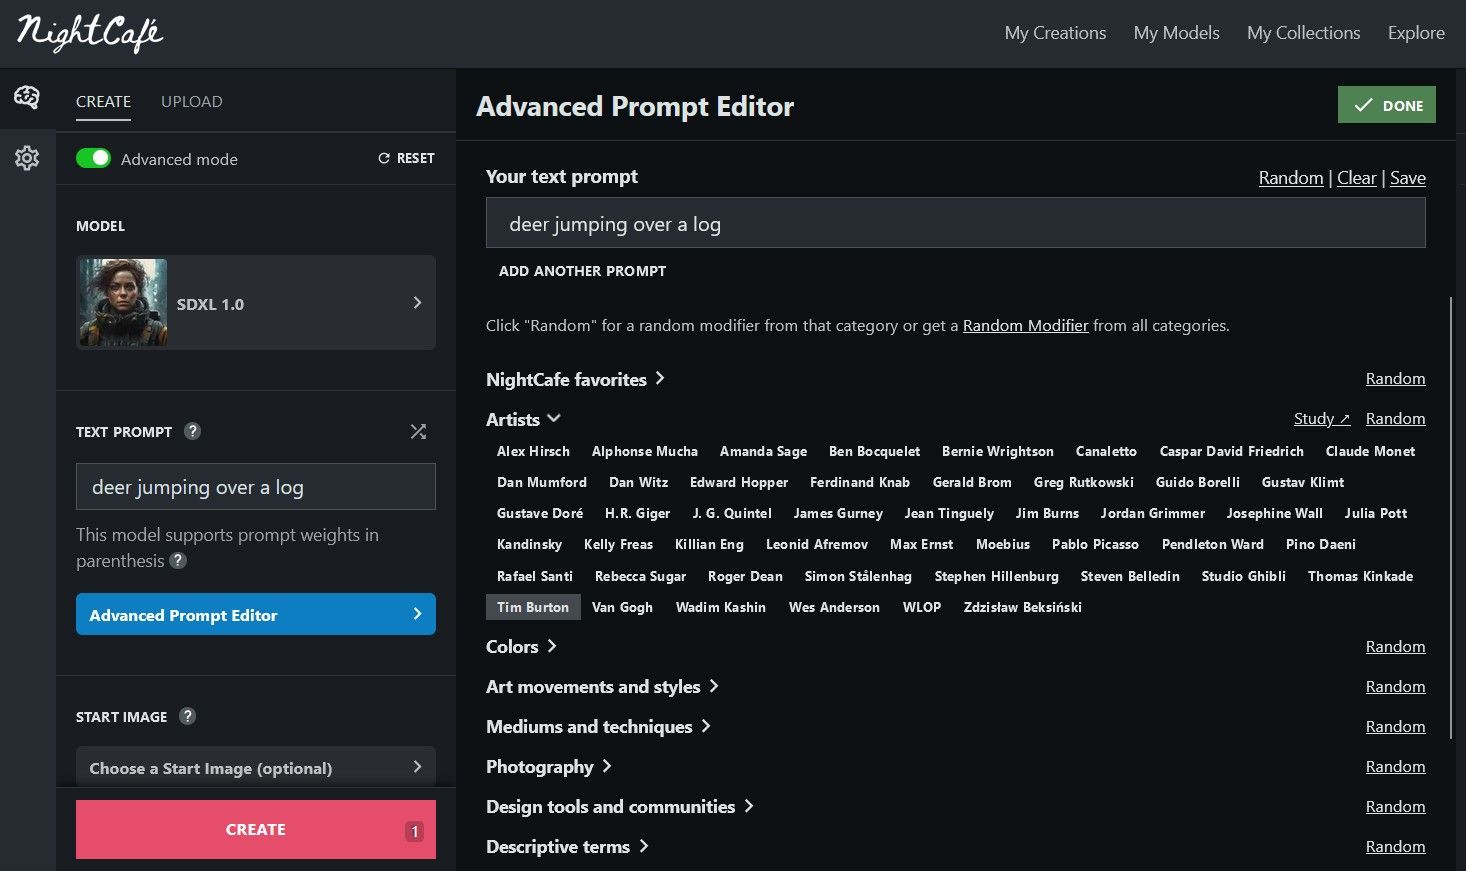Click the help icon beside Text Prompt
1466x871 pixels.
193,431
